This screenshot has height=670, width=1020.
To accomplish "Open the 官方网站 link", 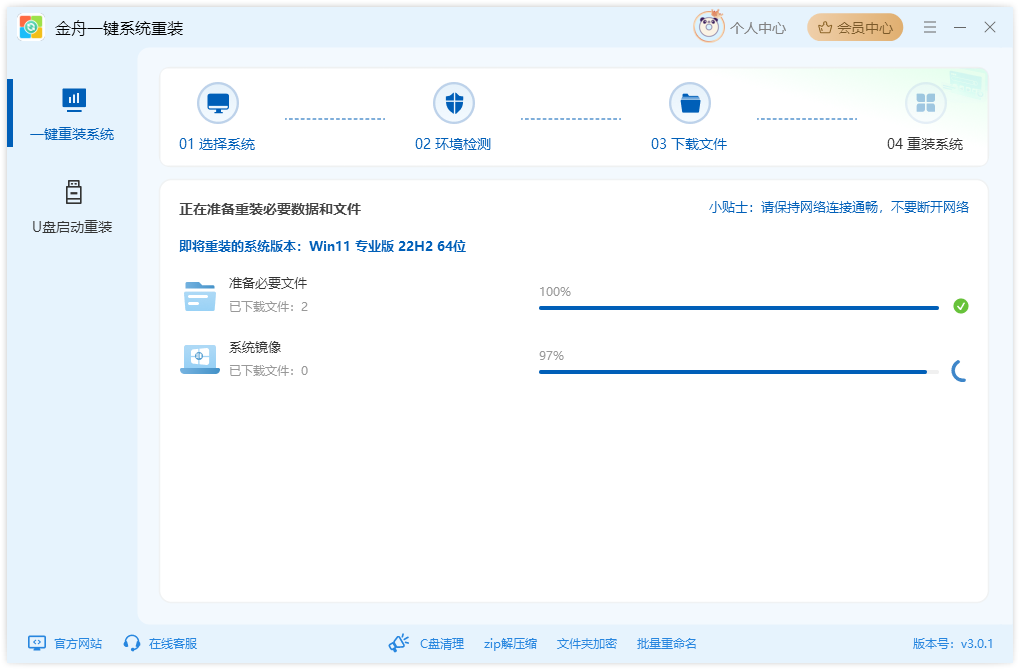I will (x=78, y=644).
